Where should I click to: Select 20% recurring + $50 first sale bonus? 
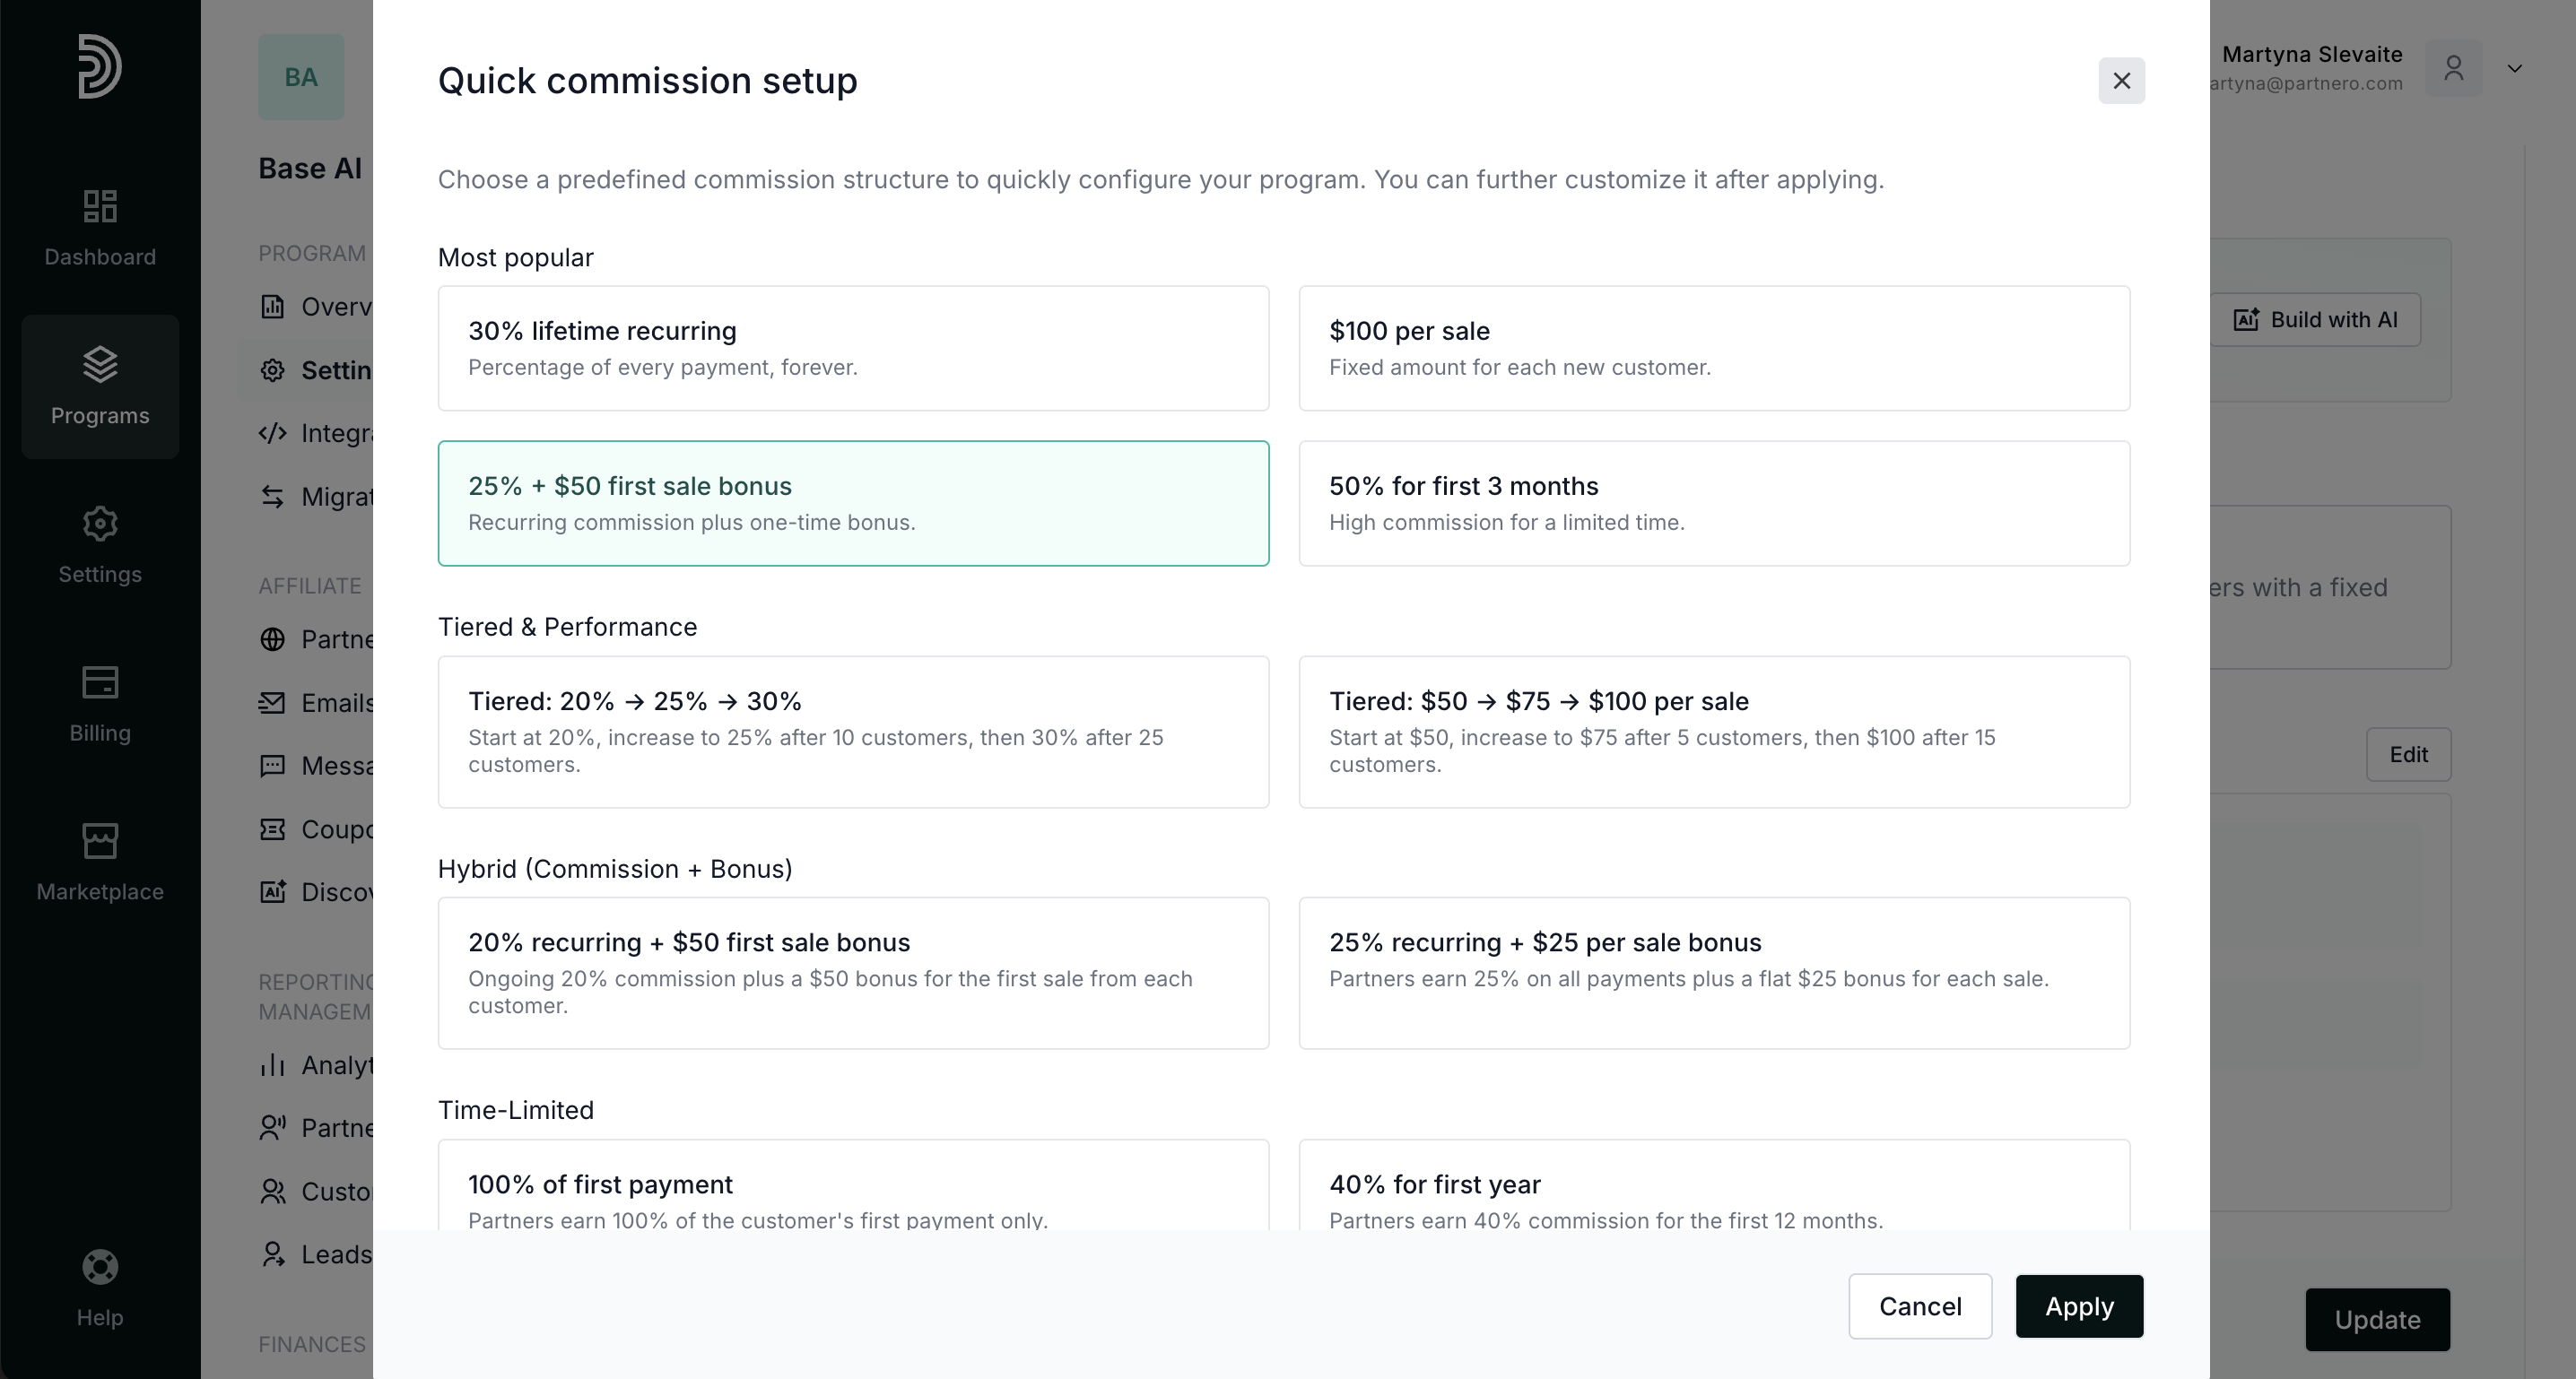pos(853,972)
